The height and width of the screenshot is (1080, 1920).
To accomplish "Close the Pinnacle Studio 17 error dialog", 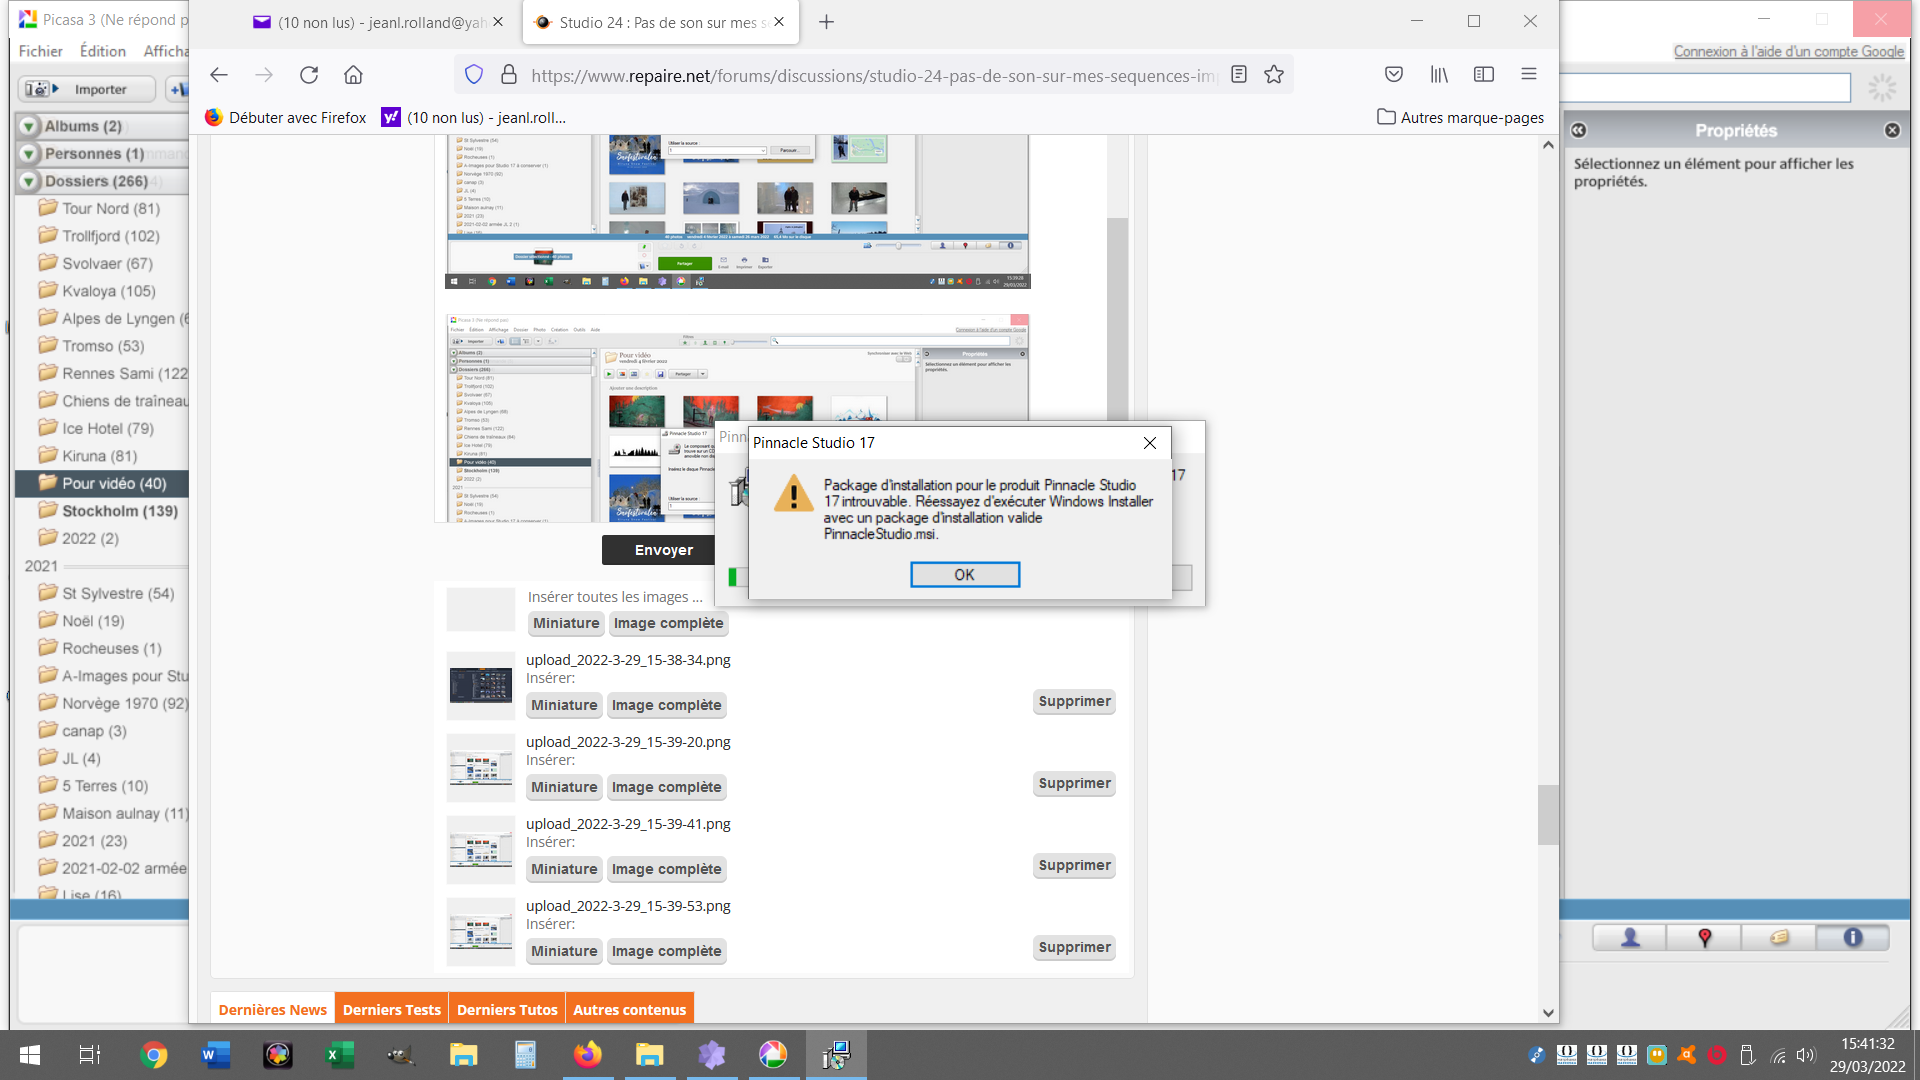I will tap(1150, 443).
